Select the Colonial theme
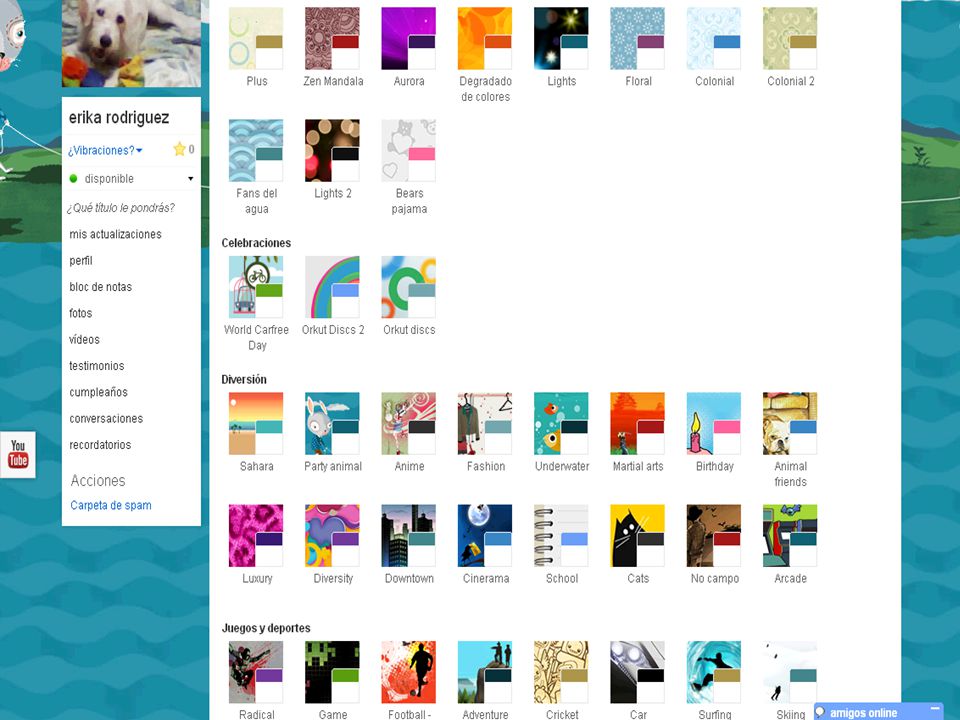 714,38
